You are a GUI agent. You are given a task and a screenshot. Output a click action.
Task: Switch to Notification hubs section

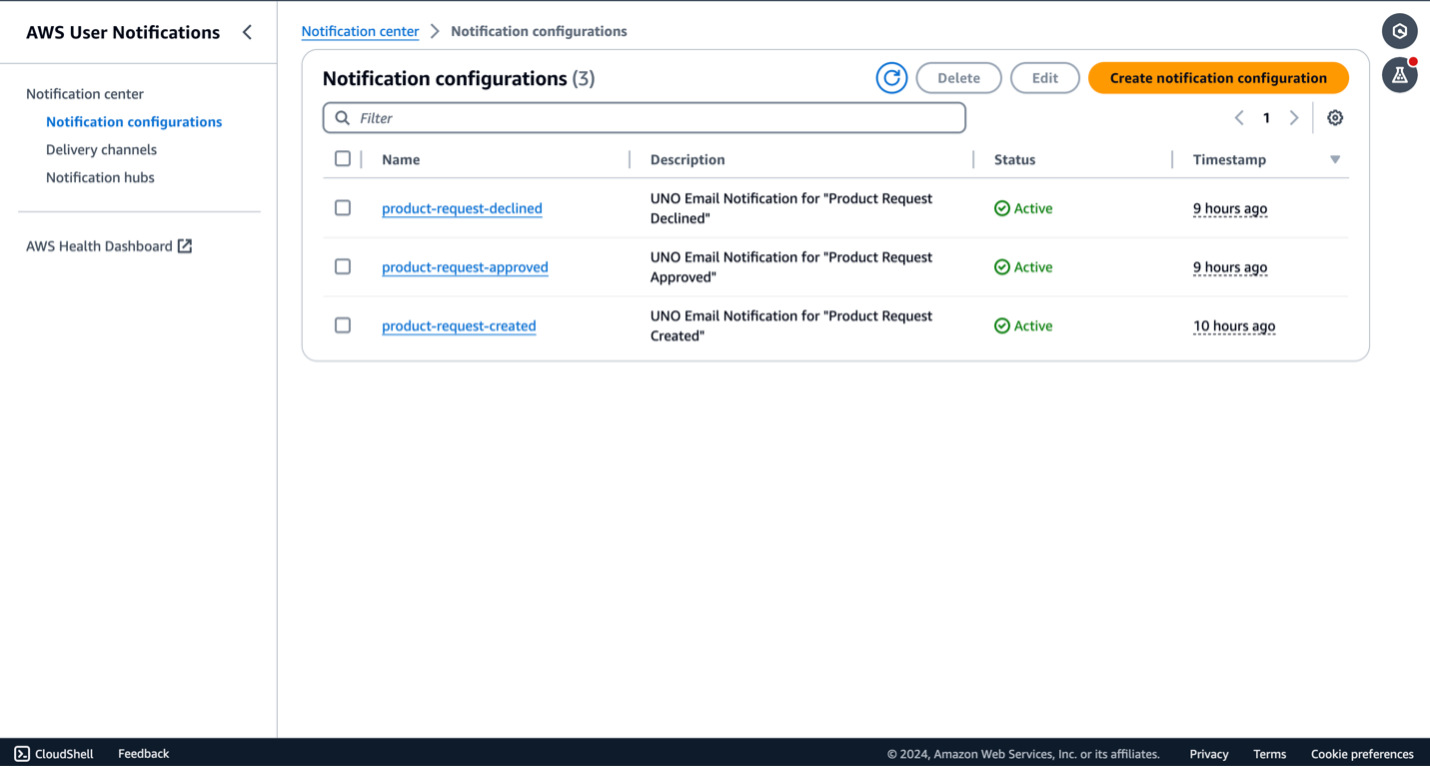click(100, 177)
